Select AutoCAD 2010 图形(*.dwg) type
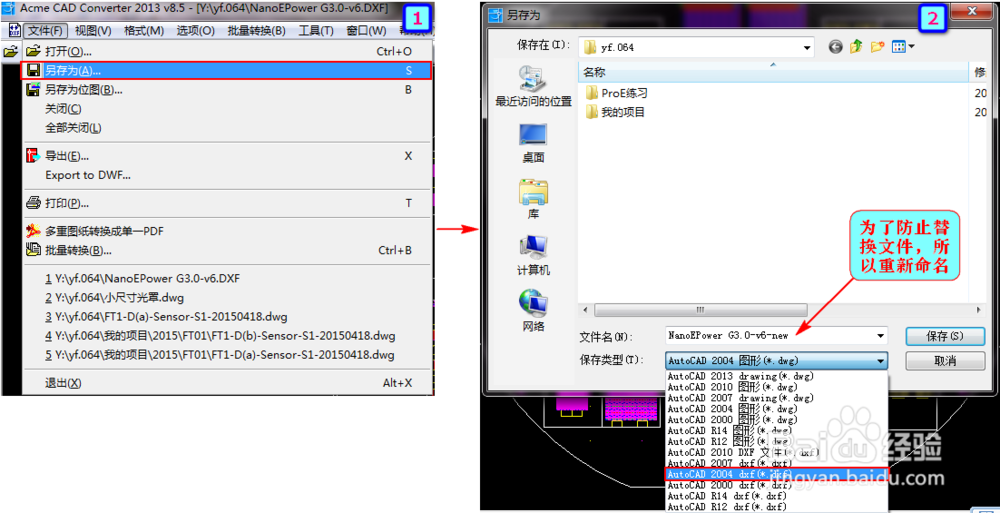 pos(776,387)
